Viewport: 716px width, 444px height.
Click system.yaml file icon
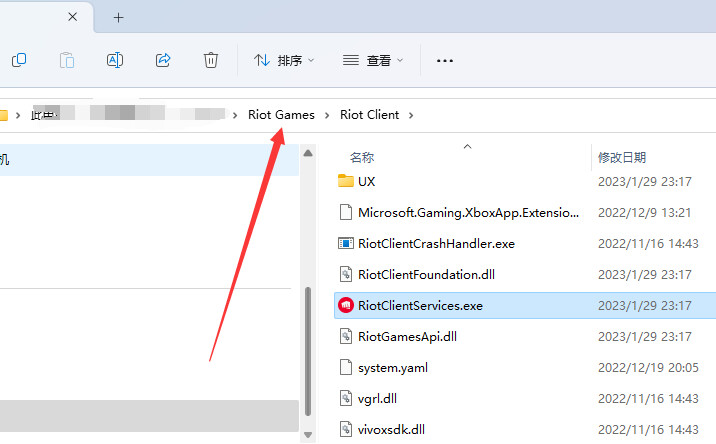[346, 367]
